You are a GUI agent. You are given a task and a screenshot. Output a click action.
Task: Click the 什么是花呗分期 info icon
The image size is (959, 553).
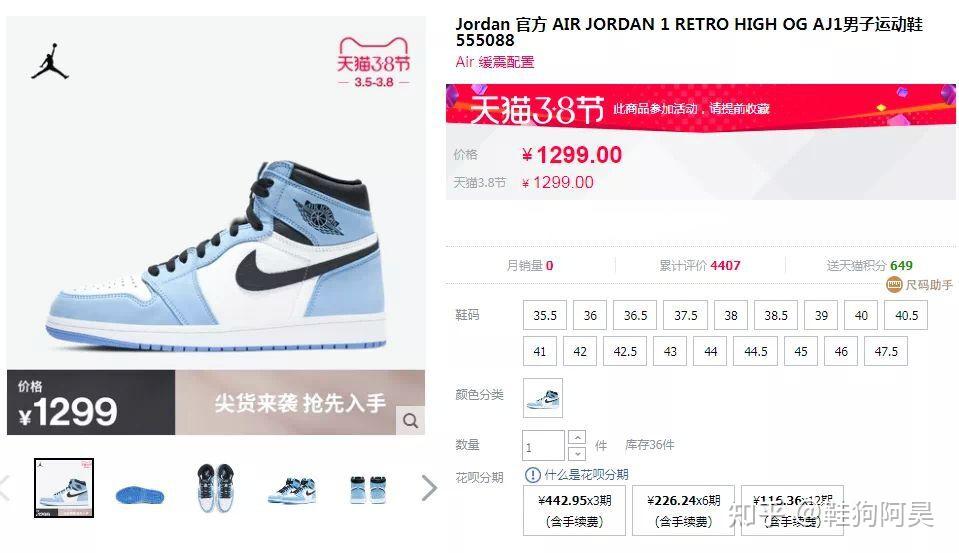click(x=533, y=475)
